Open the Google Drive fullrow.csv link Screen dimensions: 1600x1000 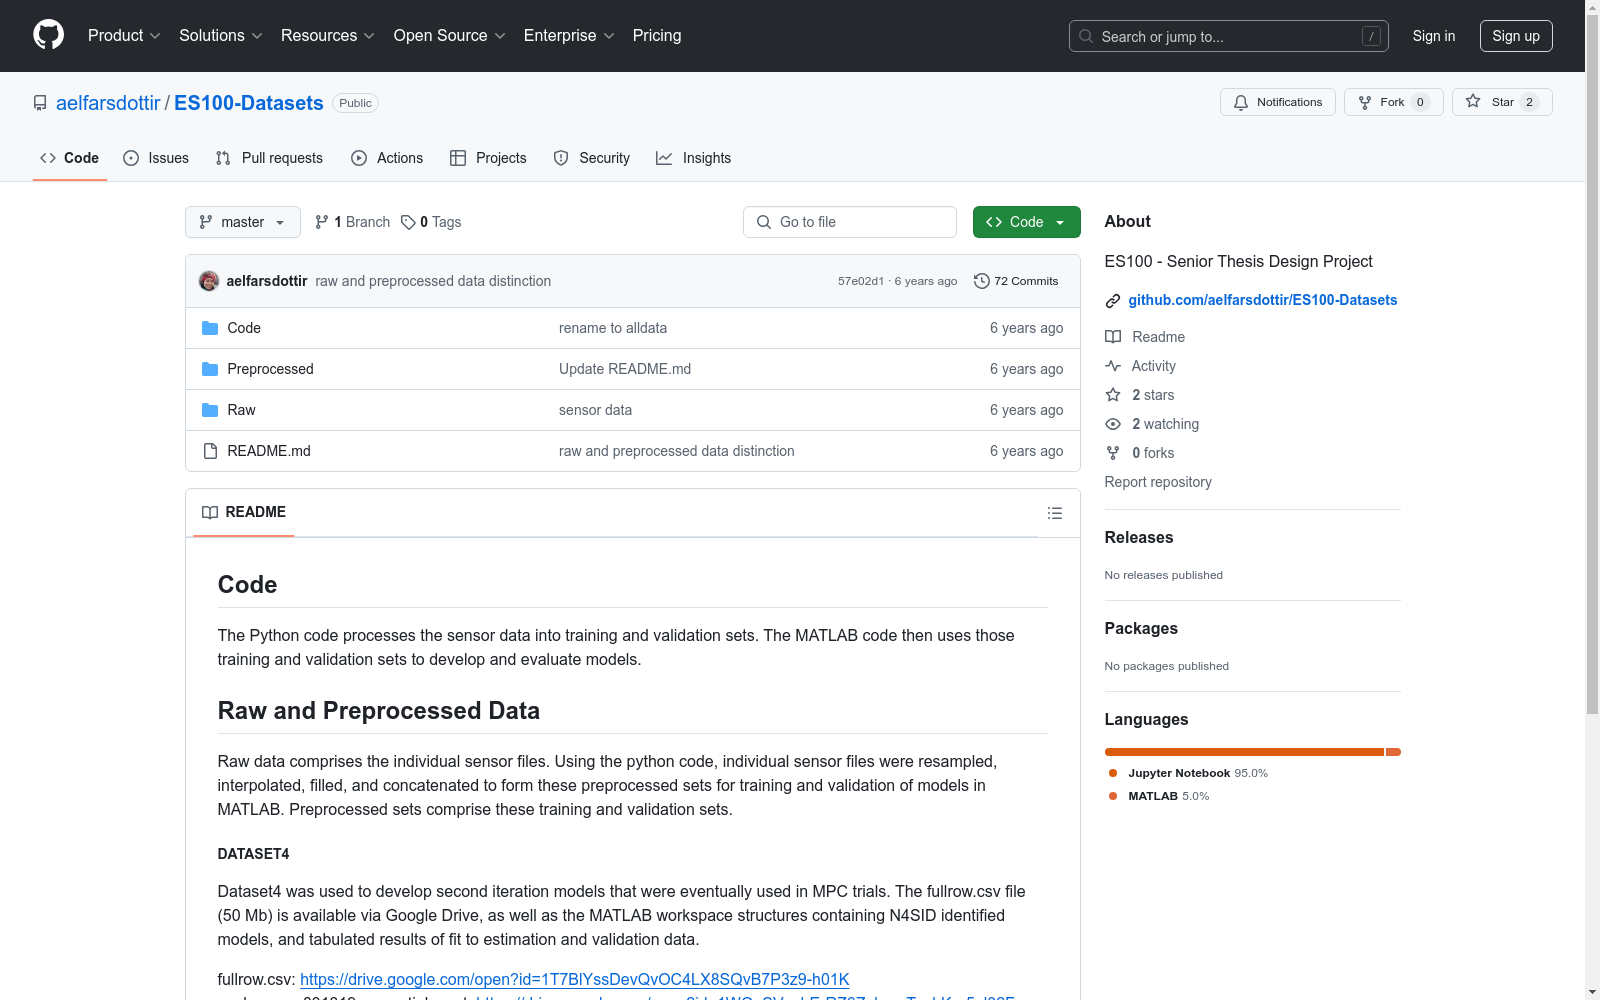(x=575, y=979)
